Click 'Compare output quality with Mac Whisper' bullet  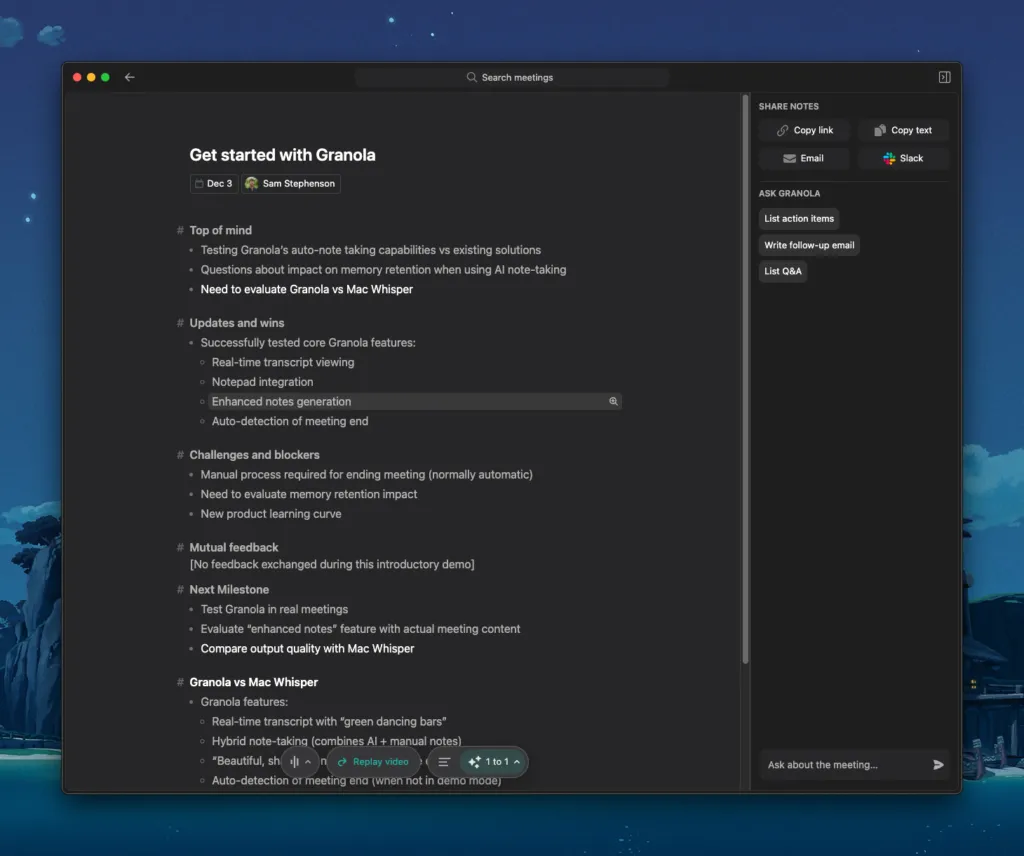click(307, 648)
